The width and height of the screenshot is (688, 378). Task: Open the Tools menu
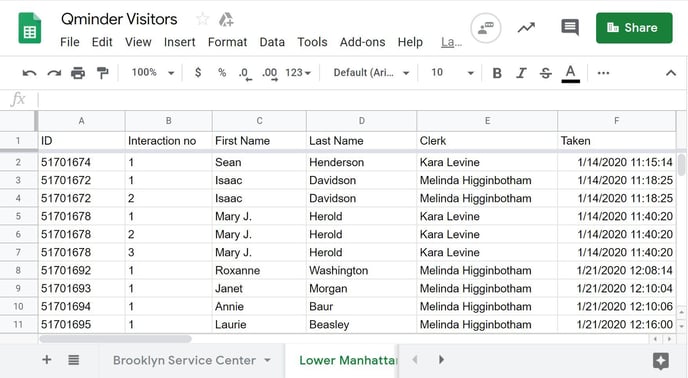(312, 42)
